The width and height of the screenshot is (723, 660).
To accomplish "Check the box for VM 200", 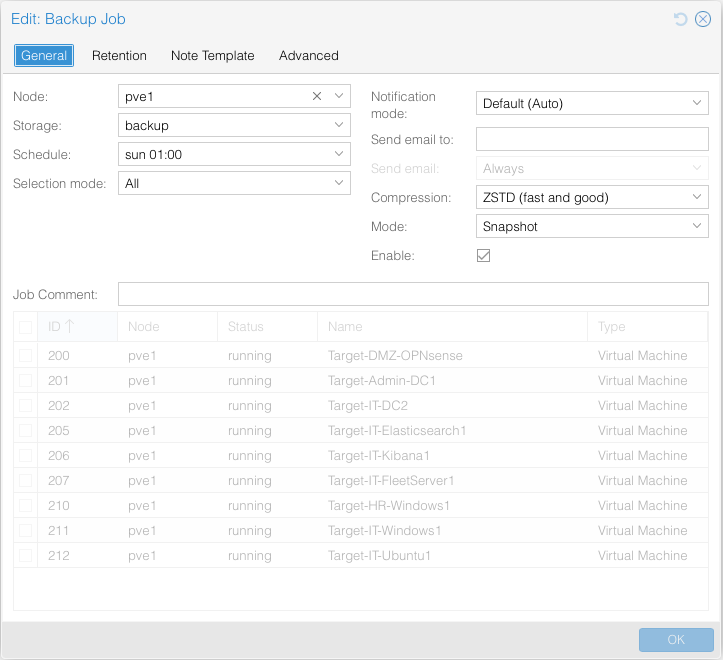I will coord(26,355).
